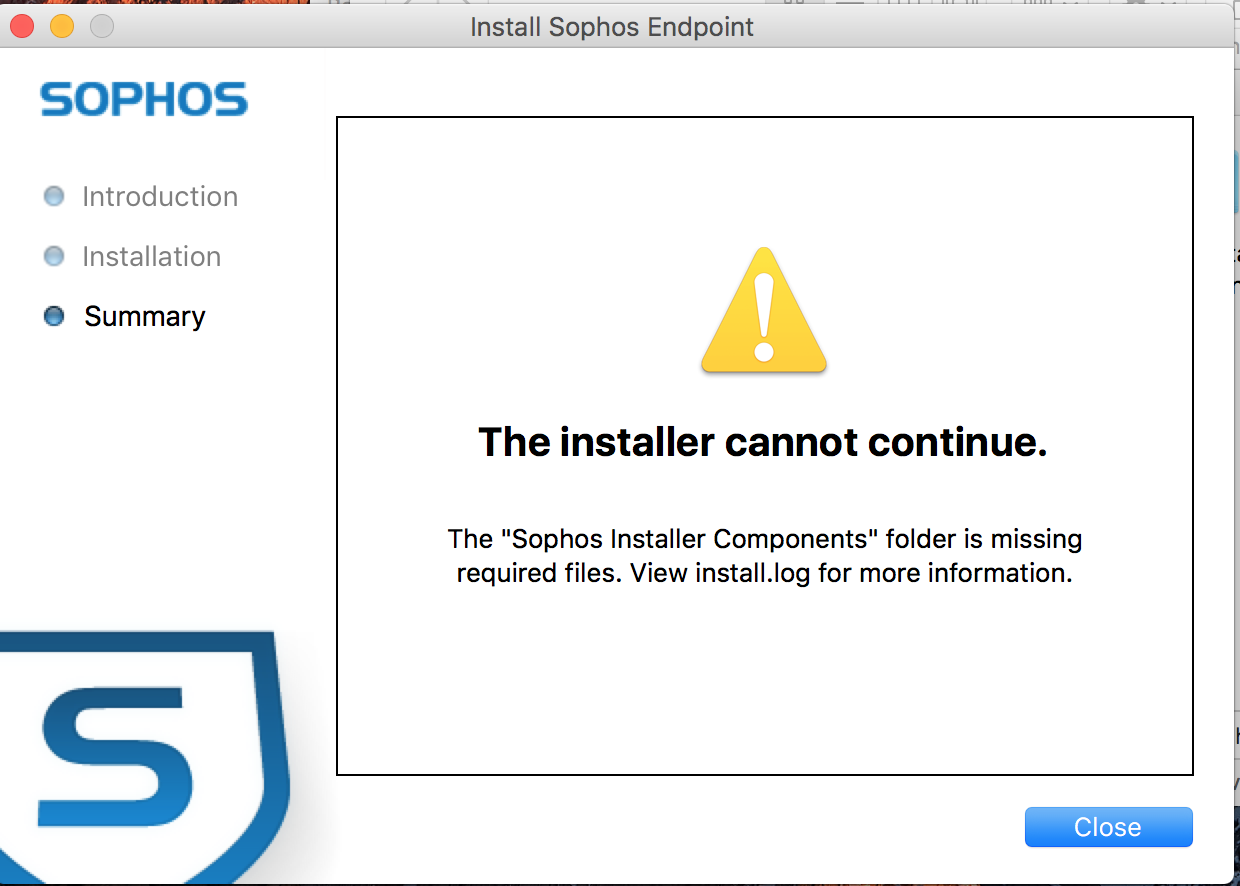Image resolution: width=1240 pixels, height=886 pixels.
Task: Click the blue Close button
Action: pyautogui.click(x=1108, y=827)
